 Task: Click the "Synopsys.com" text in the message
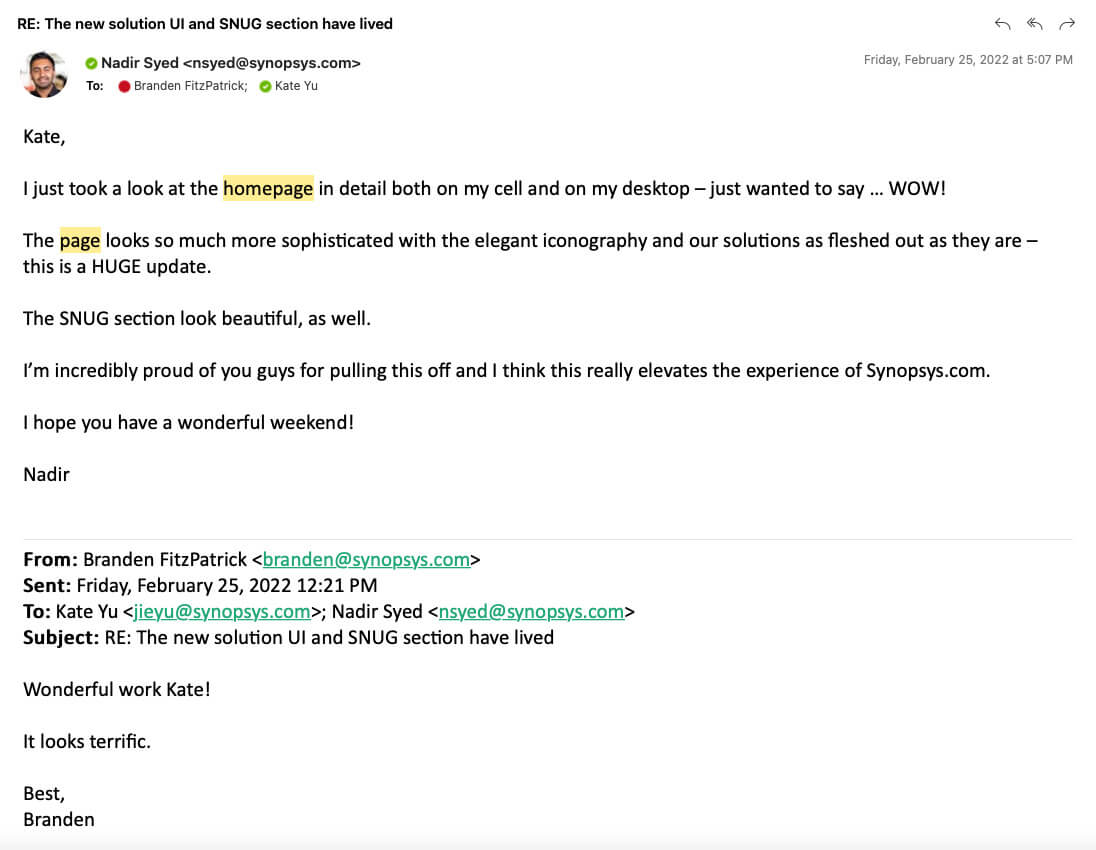tap(927, 370)
